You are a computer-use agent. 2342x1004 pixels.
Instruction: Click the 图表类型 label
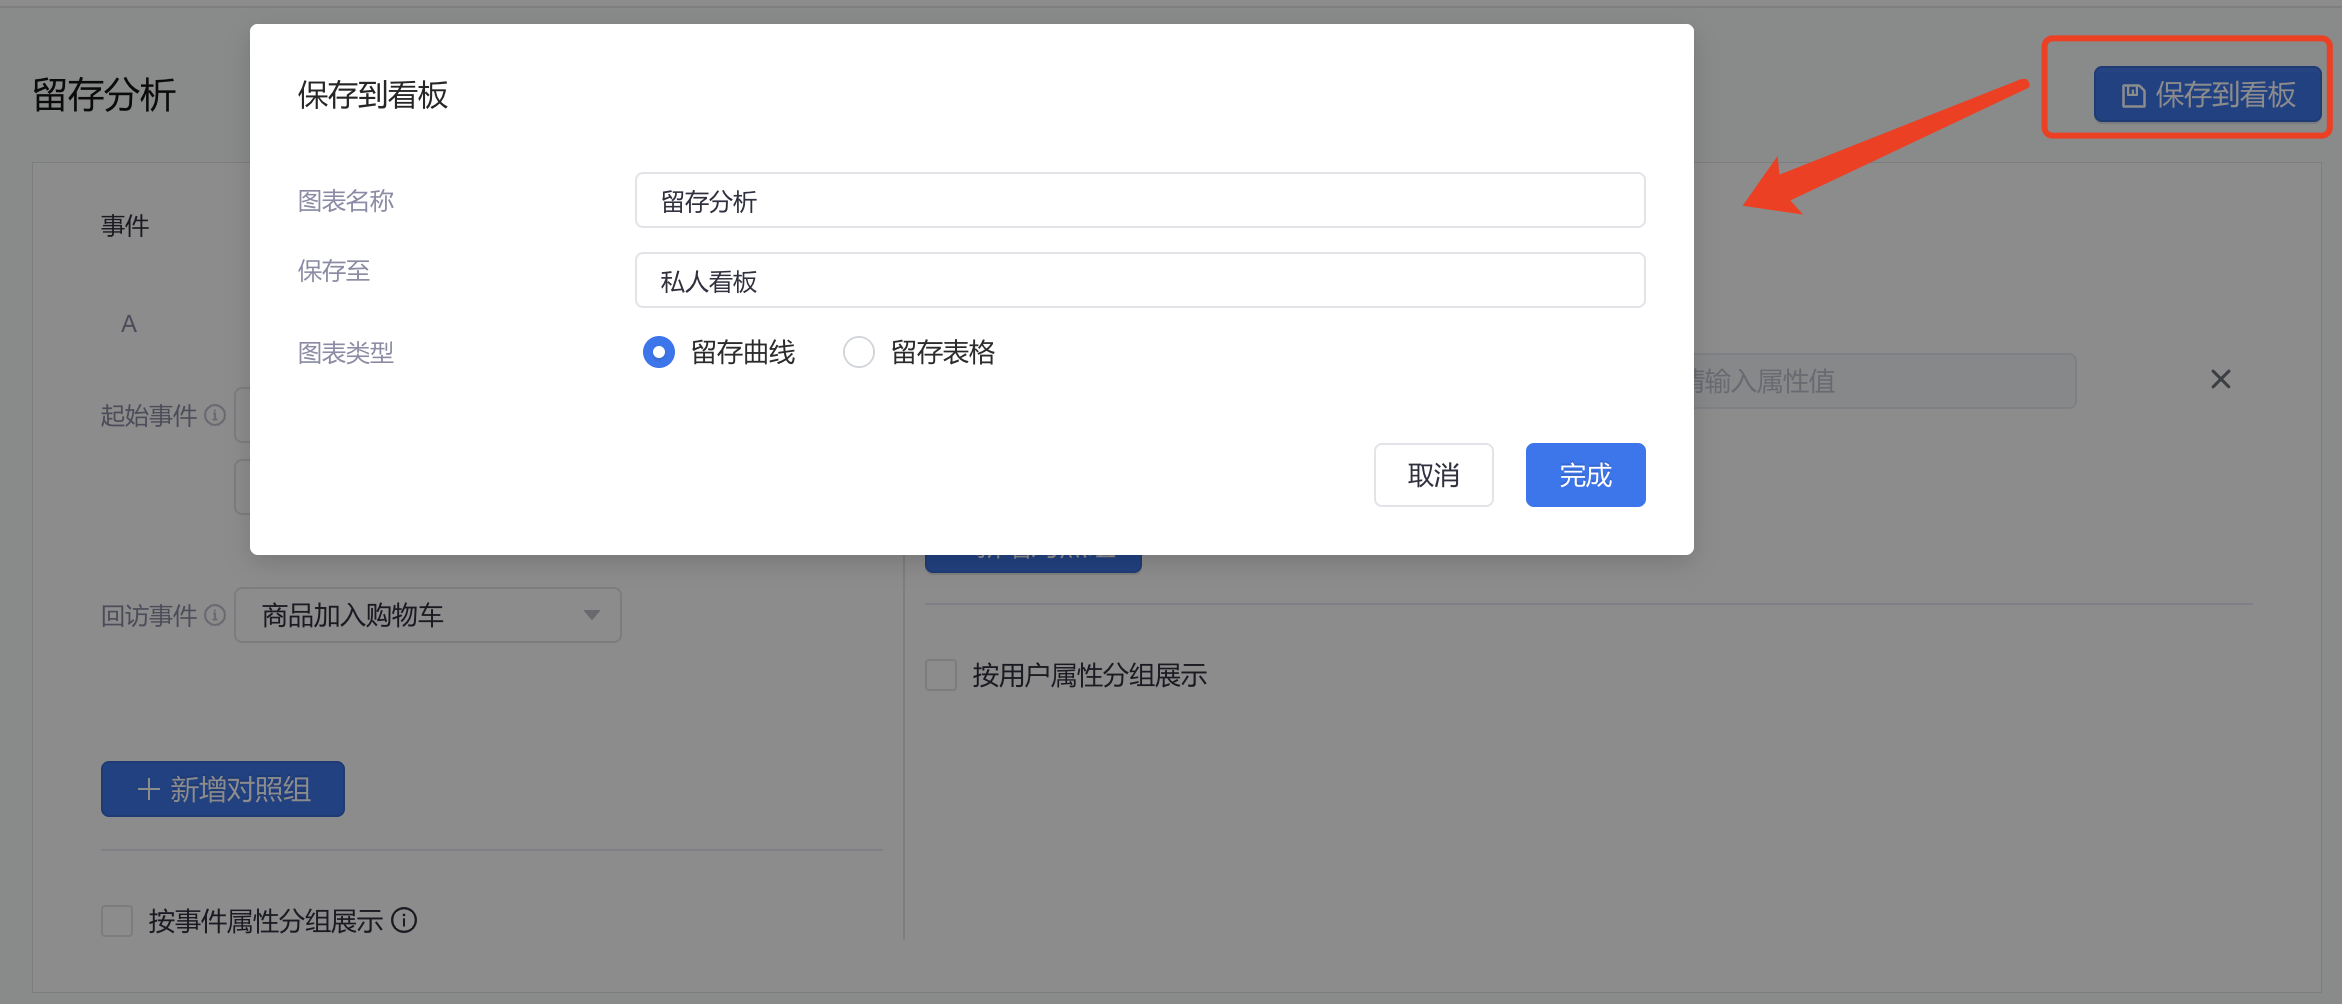coord(346,352)
